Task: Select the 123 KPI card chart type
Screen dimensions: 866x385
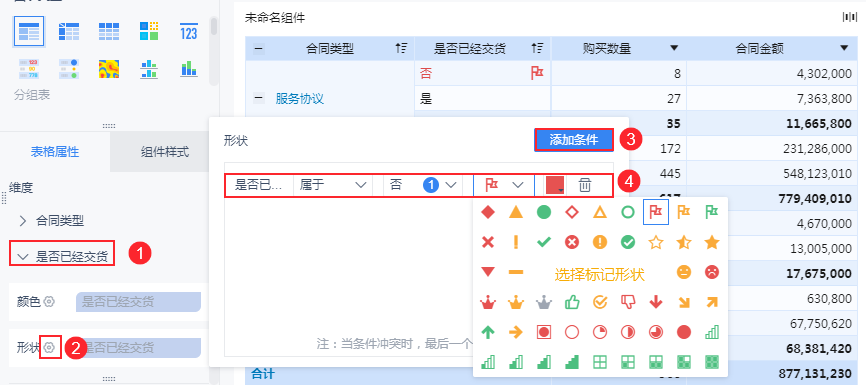Action: tap(188, 31)
